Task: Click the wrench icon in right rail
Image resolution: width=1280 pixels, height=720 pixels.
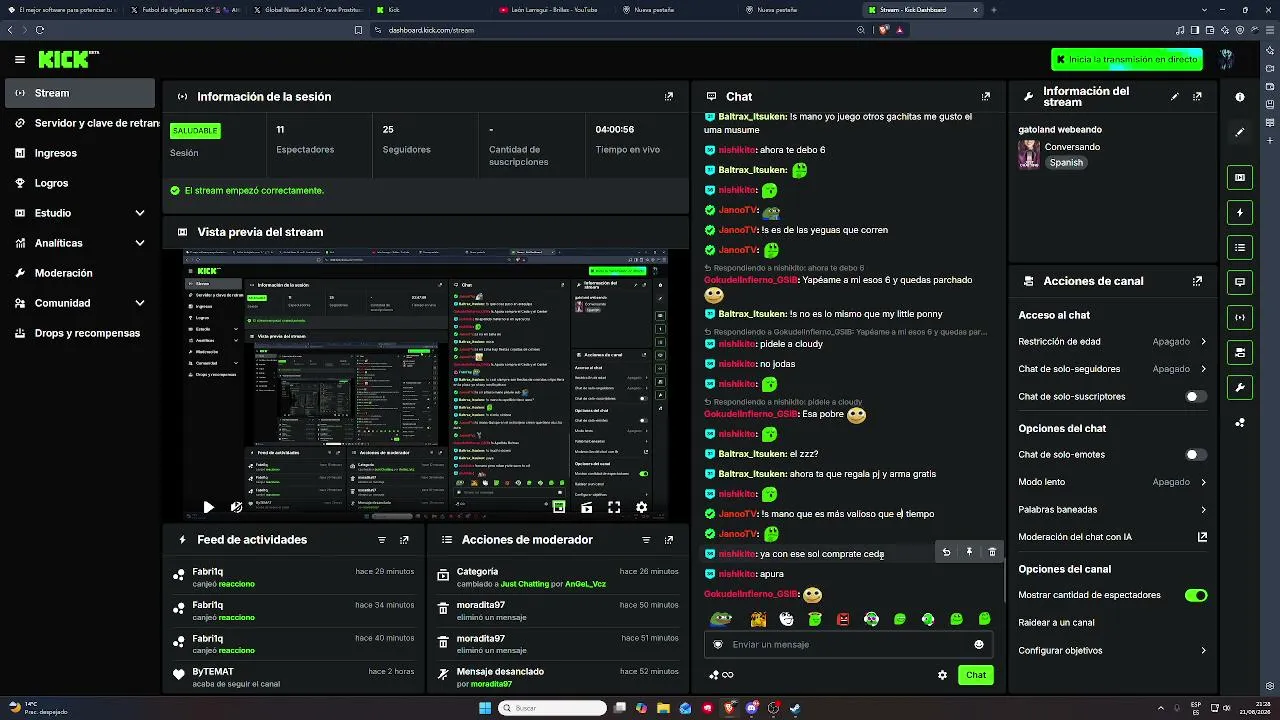Action: pyautogui.click(x=1240, y=388)
